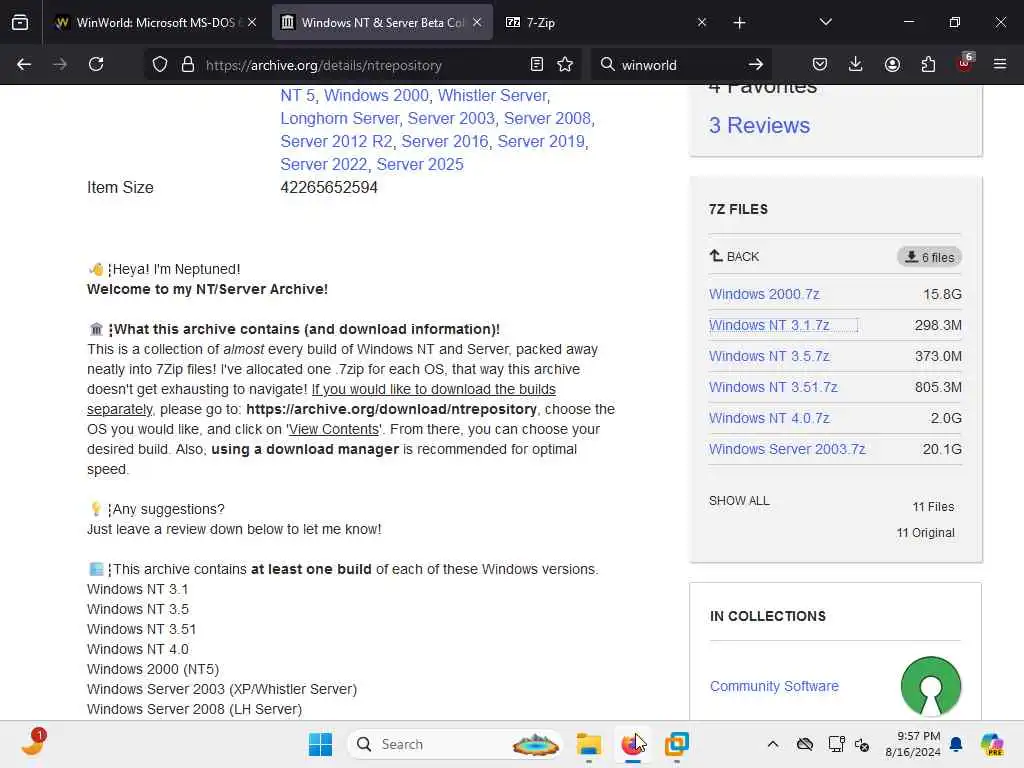Viewport: 1024px width, 768px height.
Task: Open Firefox View recent browsing icon
Action: coord(20,22)
